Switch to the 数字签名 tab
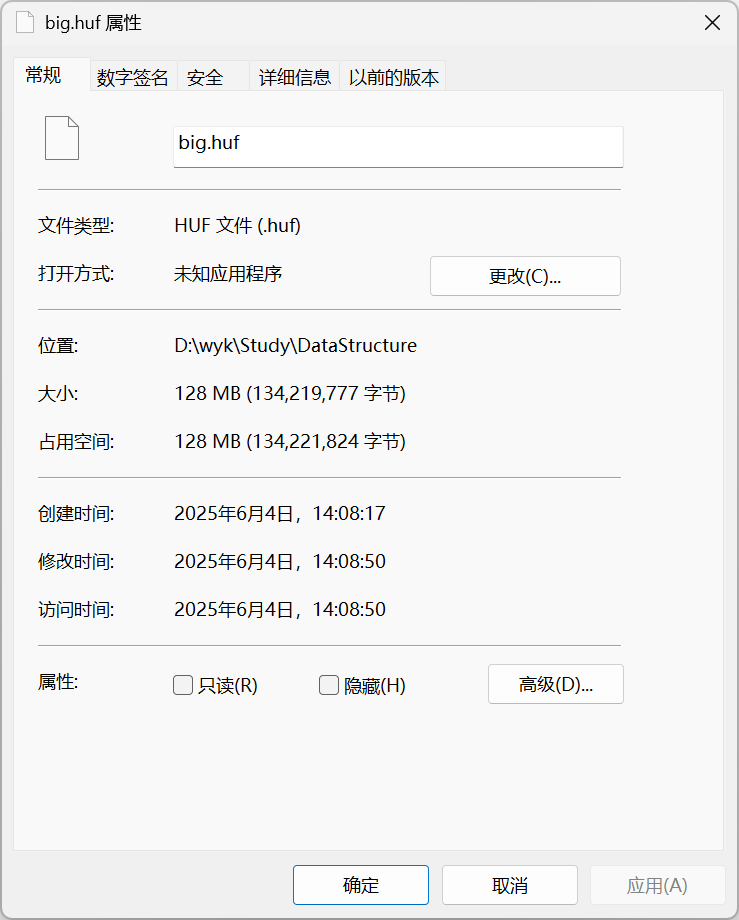739x920 pixels. pos(132,77)
